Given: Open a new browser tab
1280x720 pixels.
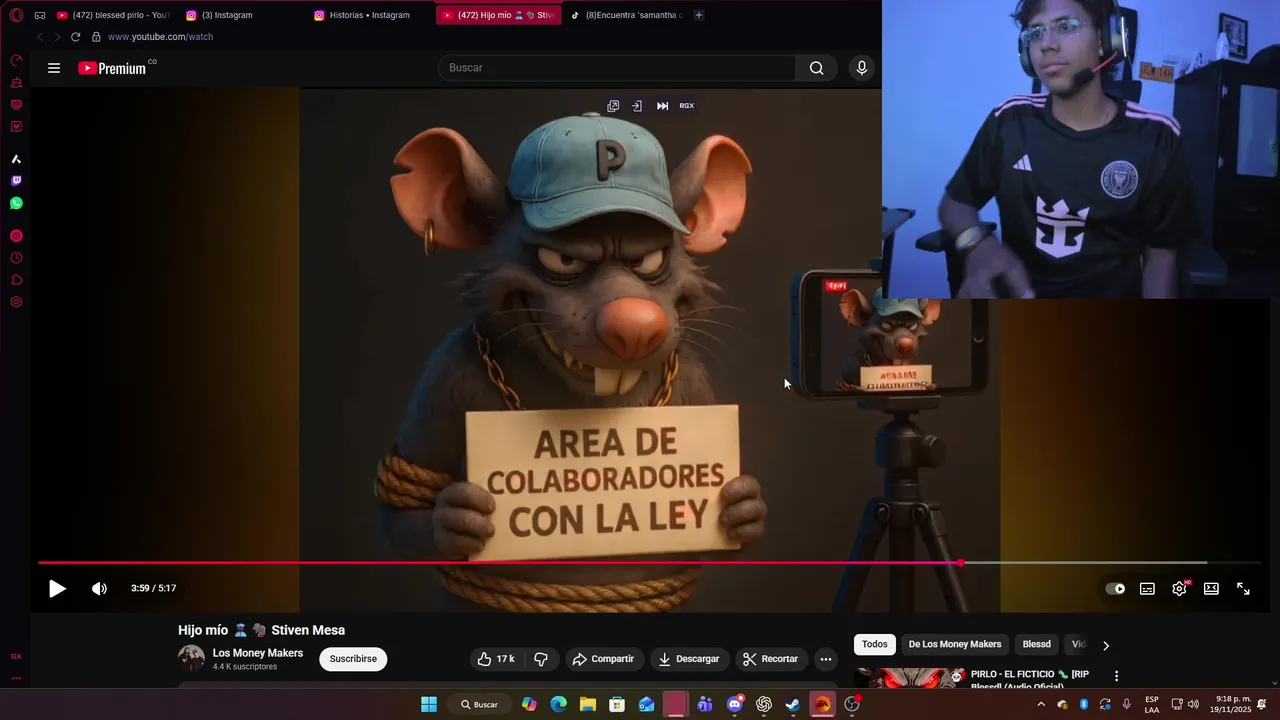Looking at the screenshot, I should (x=698, y=15).
